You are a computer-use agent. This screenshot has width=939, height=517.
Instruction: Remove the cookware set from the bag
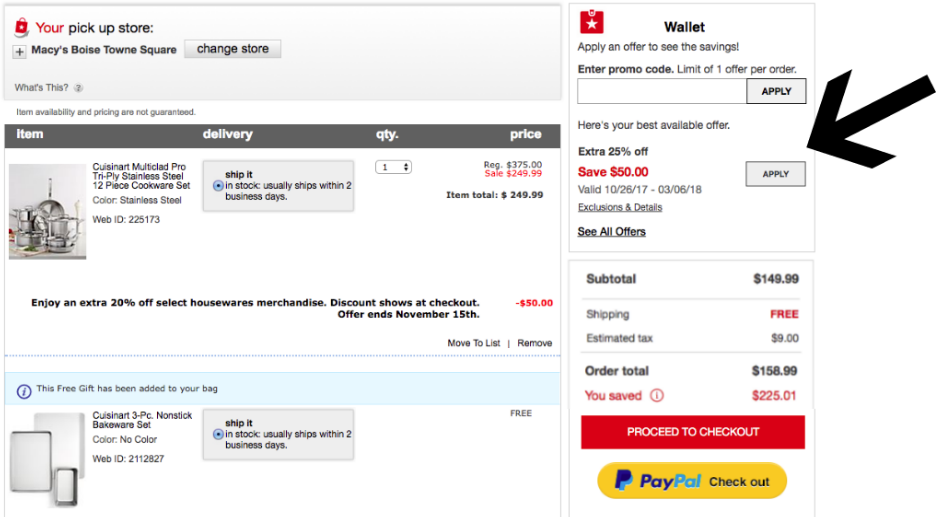534,343
